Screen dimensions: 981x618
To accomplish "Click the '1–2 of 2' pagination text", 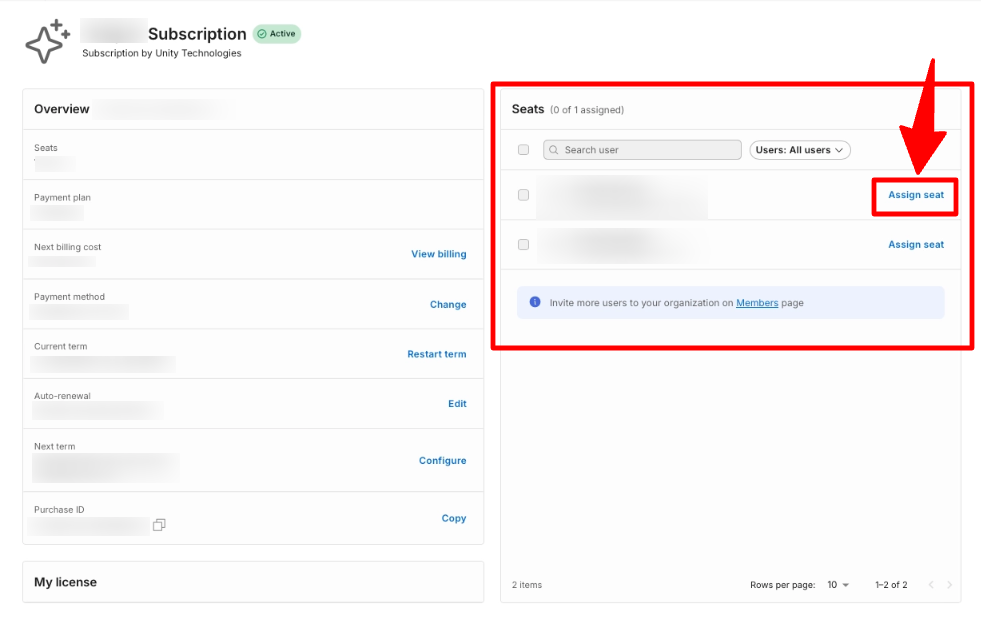I will tap(891, 585).
